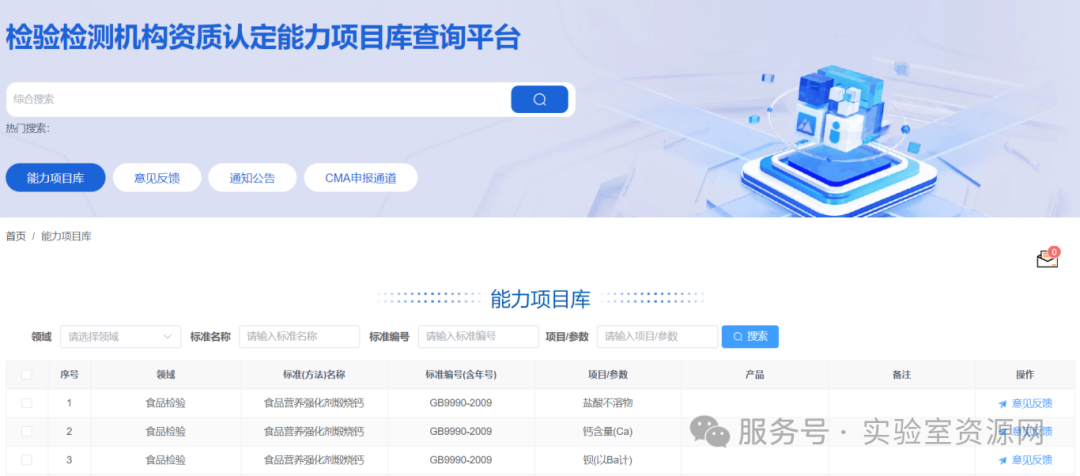
Task: Tick the checkbox for row 3
Action: [x=27, y=460]
